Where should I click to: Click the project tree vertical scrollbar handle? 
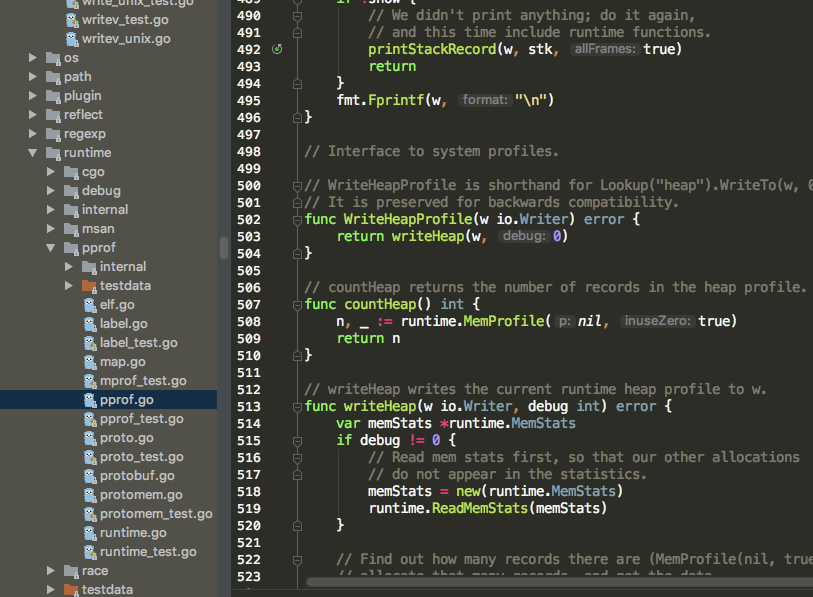tap(224, 247)
